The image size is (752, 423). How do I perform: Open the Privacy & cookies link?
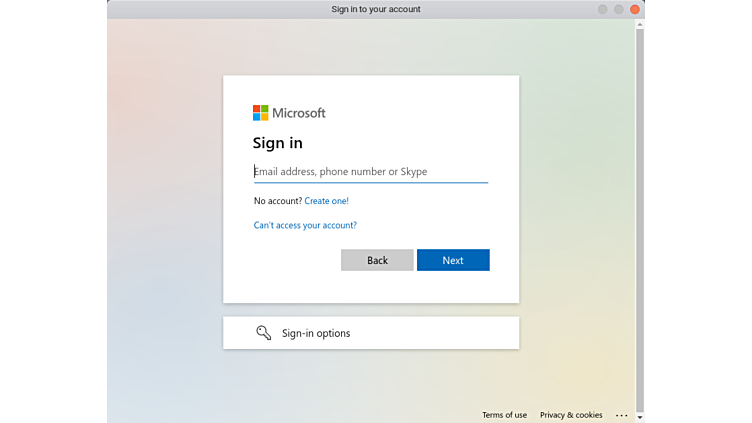click(571, 415)
